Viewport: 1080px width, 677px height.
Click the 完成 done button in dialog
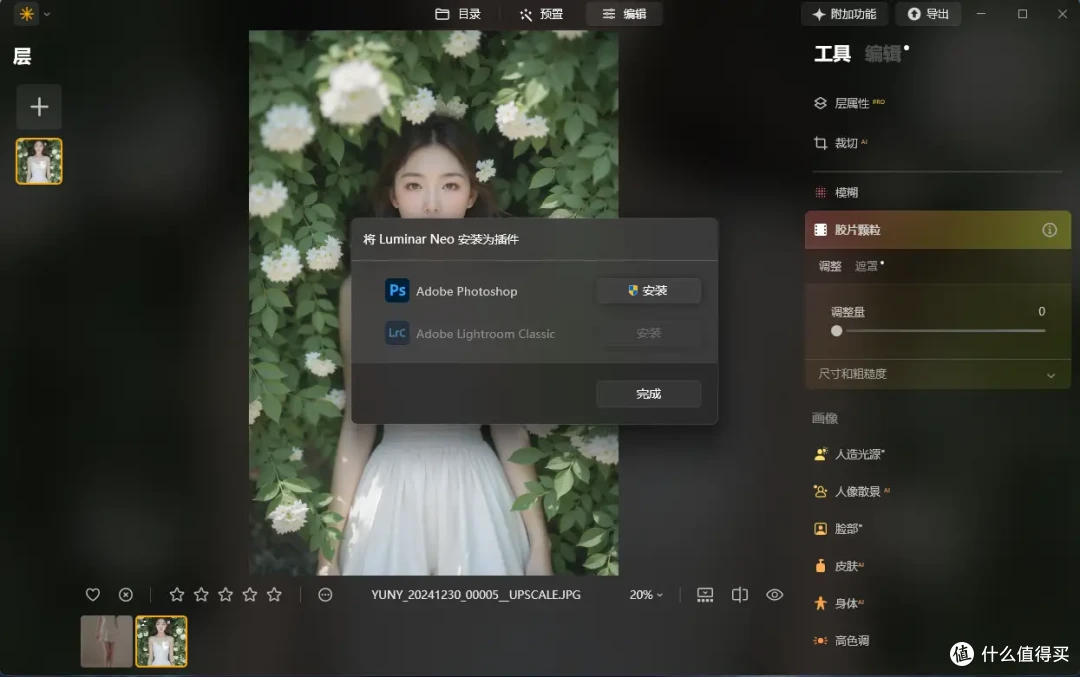click(x=648, y=394)
